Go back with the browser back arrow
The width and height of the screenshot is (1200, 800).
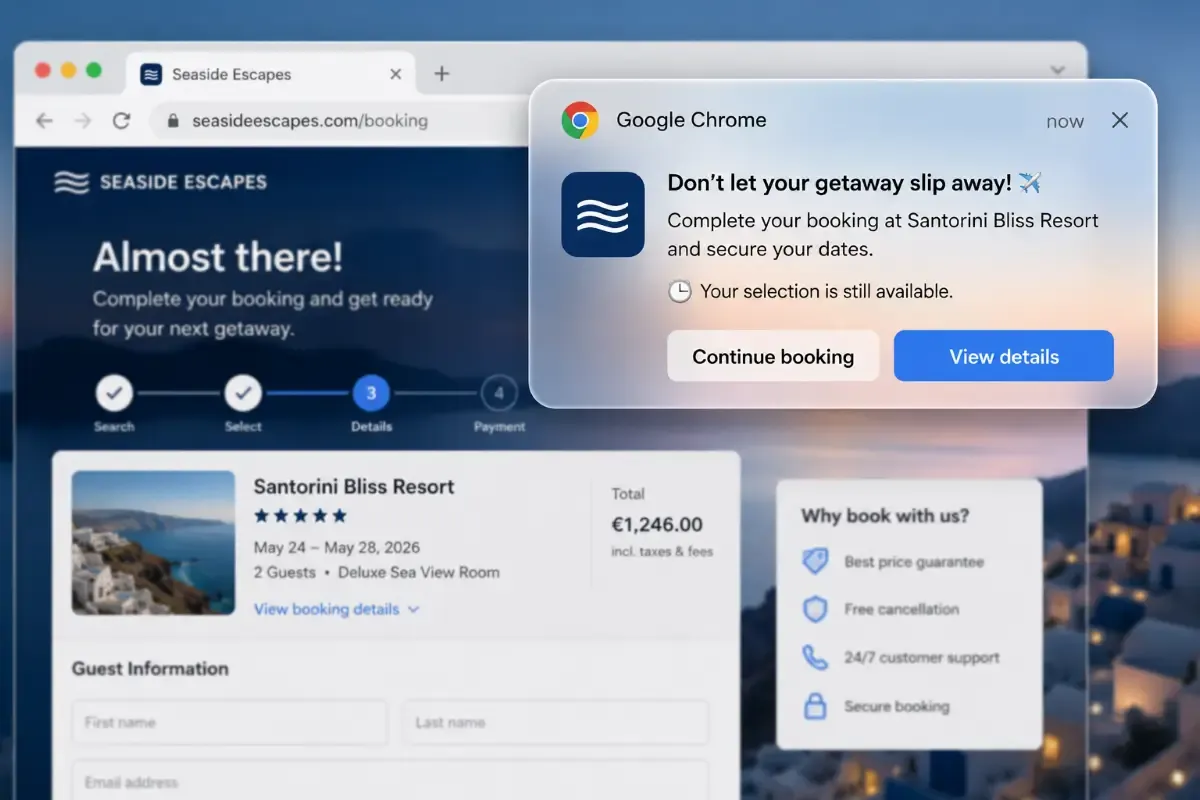point(44,121)
